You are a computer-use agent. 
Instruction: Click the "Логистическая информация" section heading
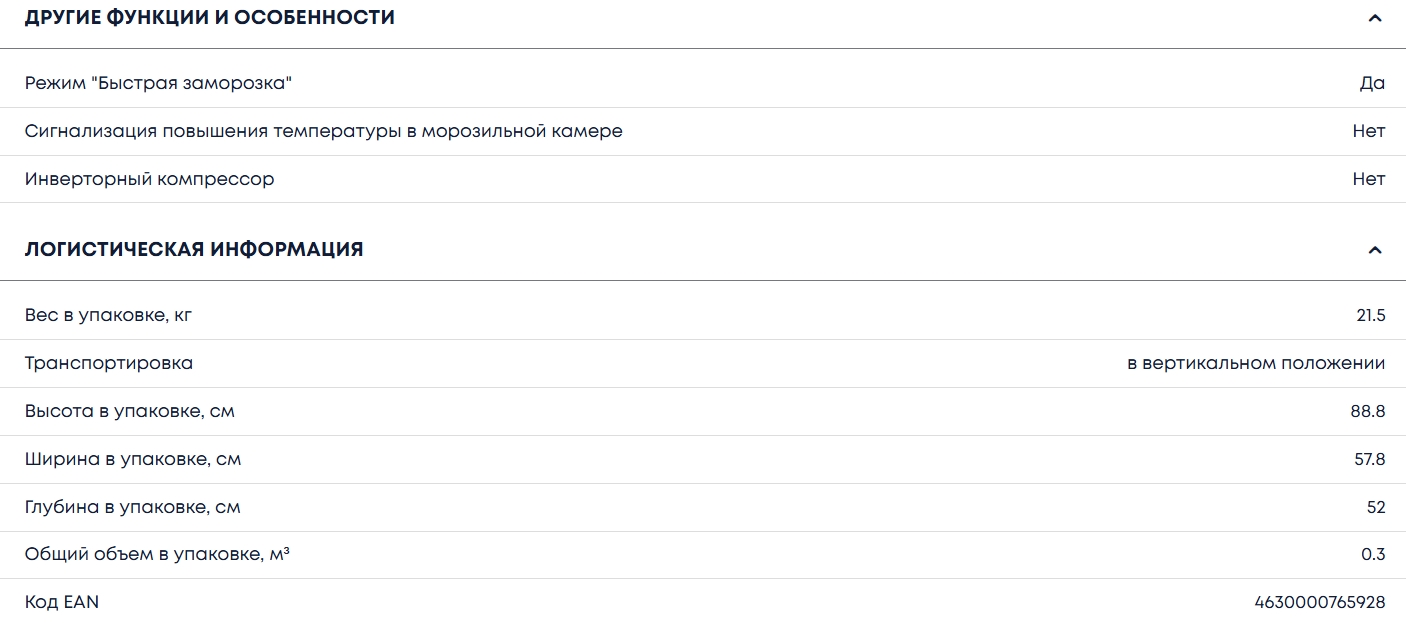pyautogui.click(x=194, y=250)
